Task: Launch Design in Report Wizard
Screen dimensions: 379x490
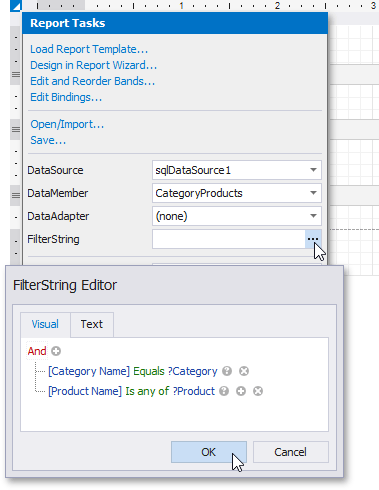Action: click(x=93, y=65)
